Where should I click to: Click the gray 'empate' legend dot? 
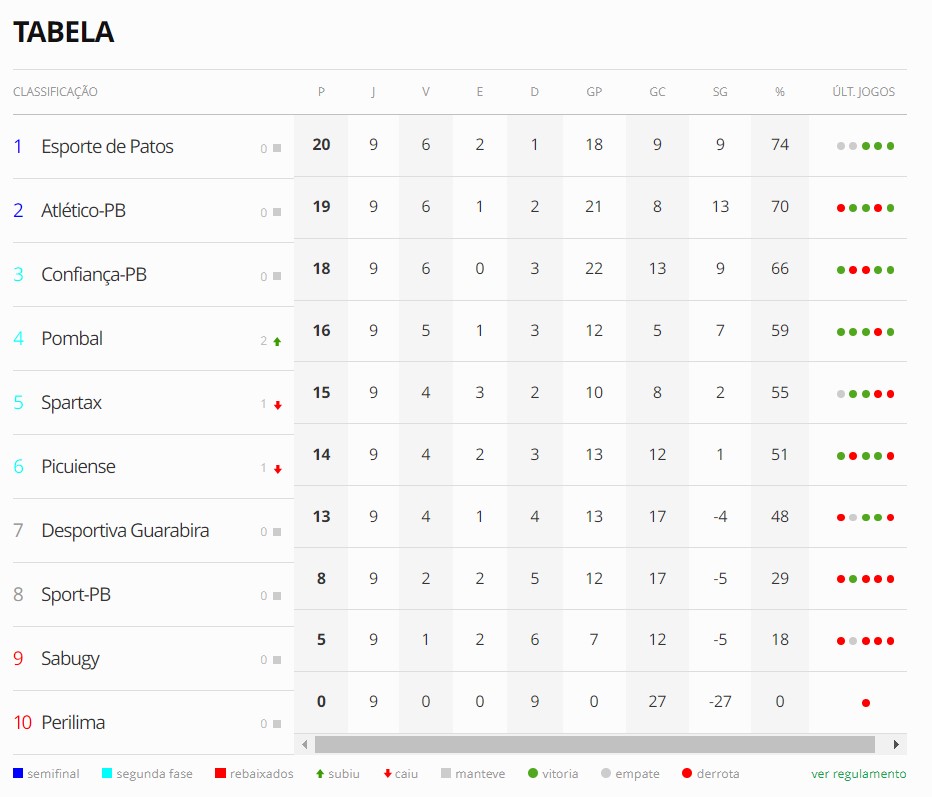tap(606, 773)
